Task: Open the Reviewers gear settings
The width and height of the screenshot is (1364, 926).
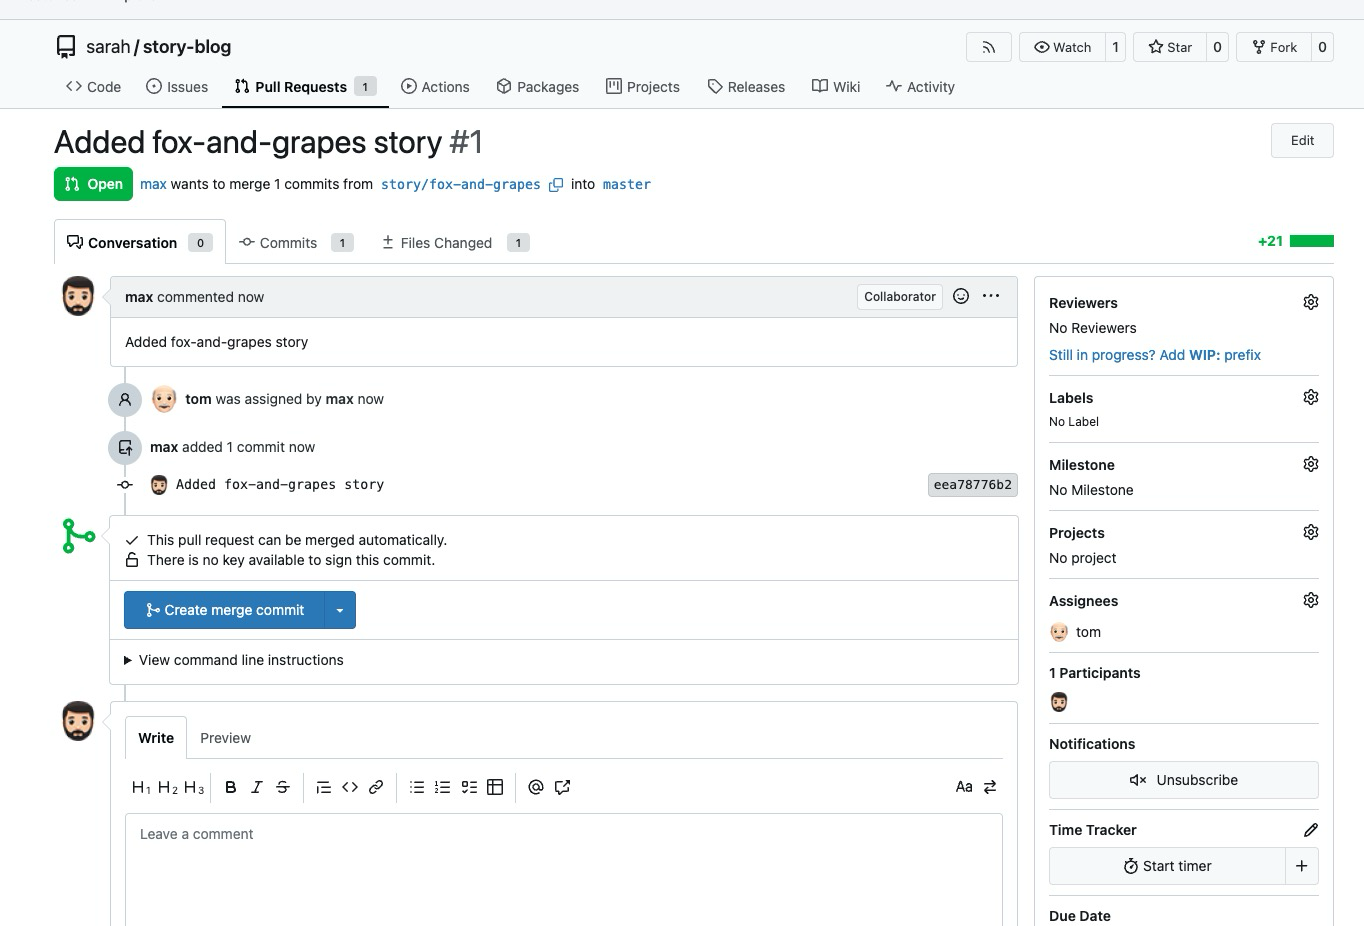Action: coord(1310,302)
